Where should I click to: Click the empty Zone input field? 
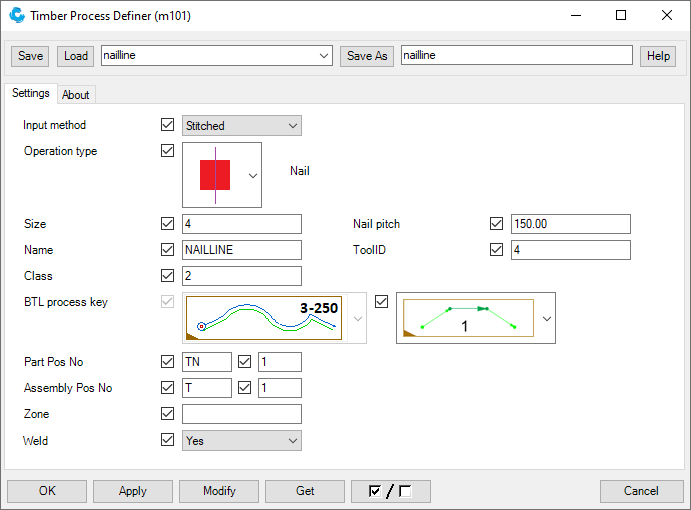click(242, 414)
